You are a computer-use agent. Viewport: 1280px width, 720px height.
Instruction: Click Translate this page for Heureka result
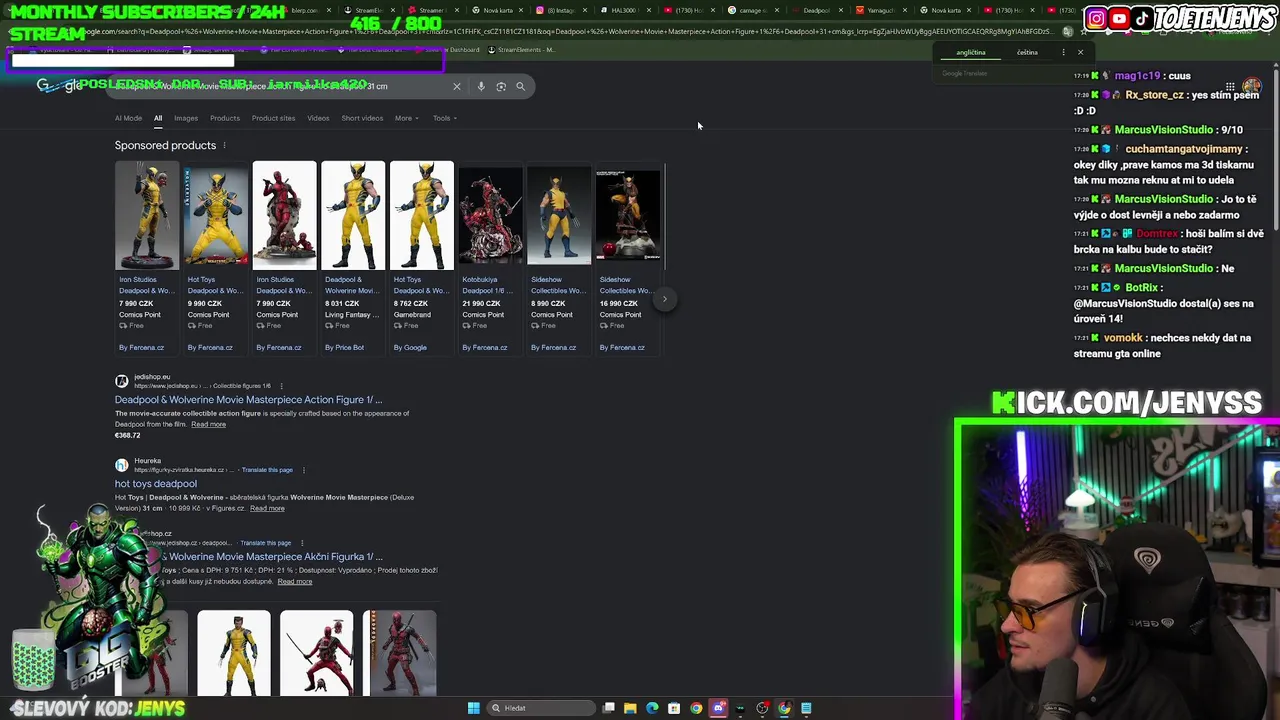pyautogui.click(x=267, y=470)
